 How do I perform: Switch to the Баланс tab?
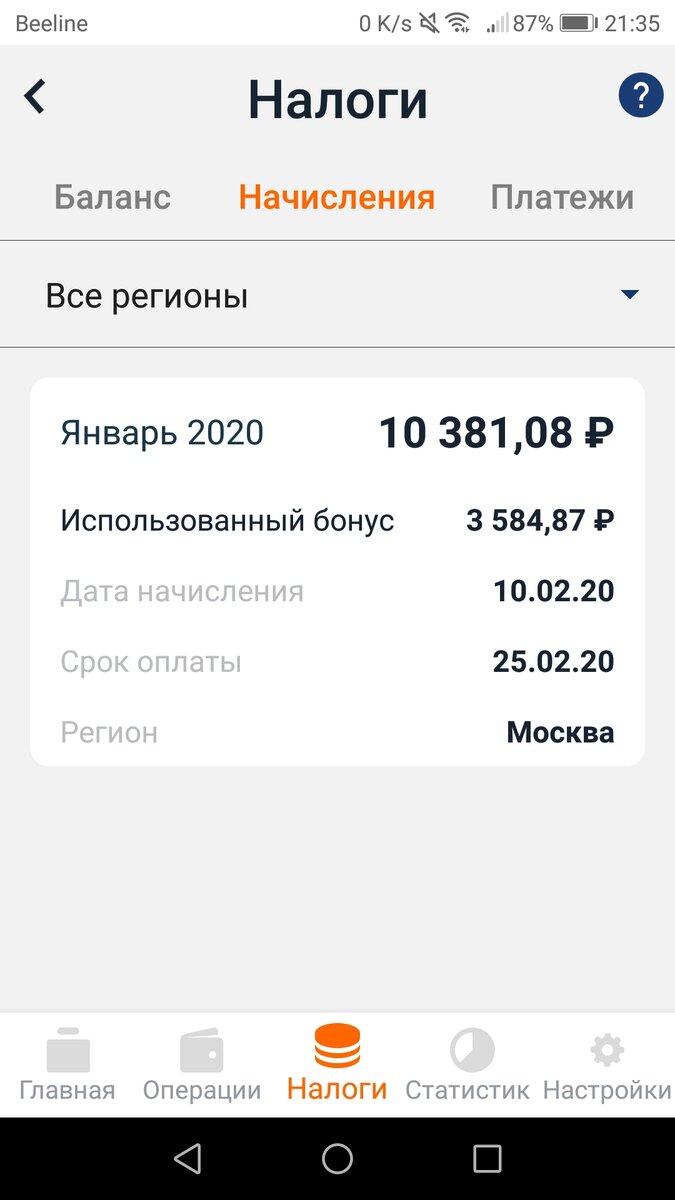[x=112, y=197]
